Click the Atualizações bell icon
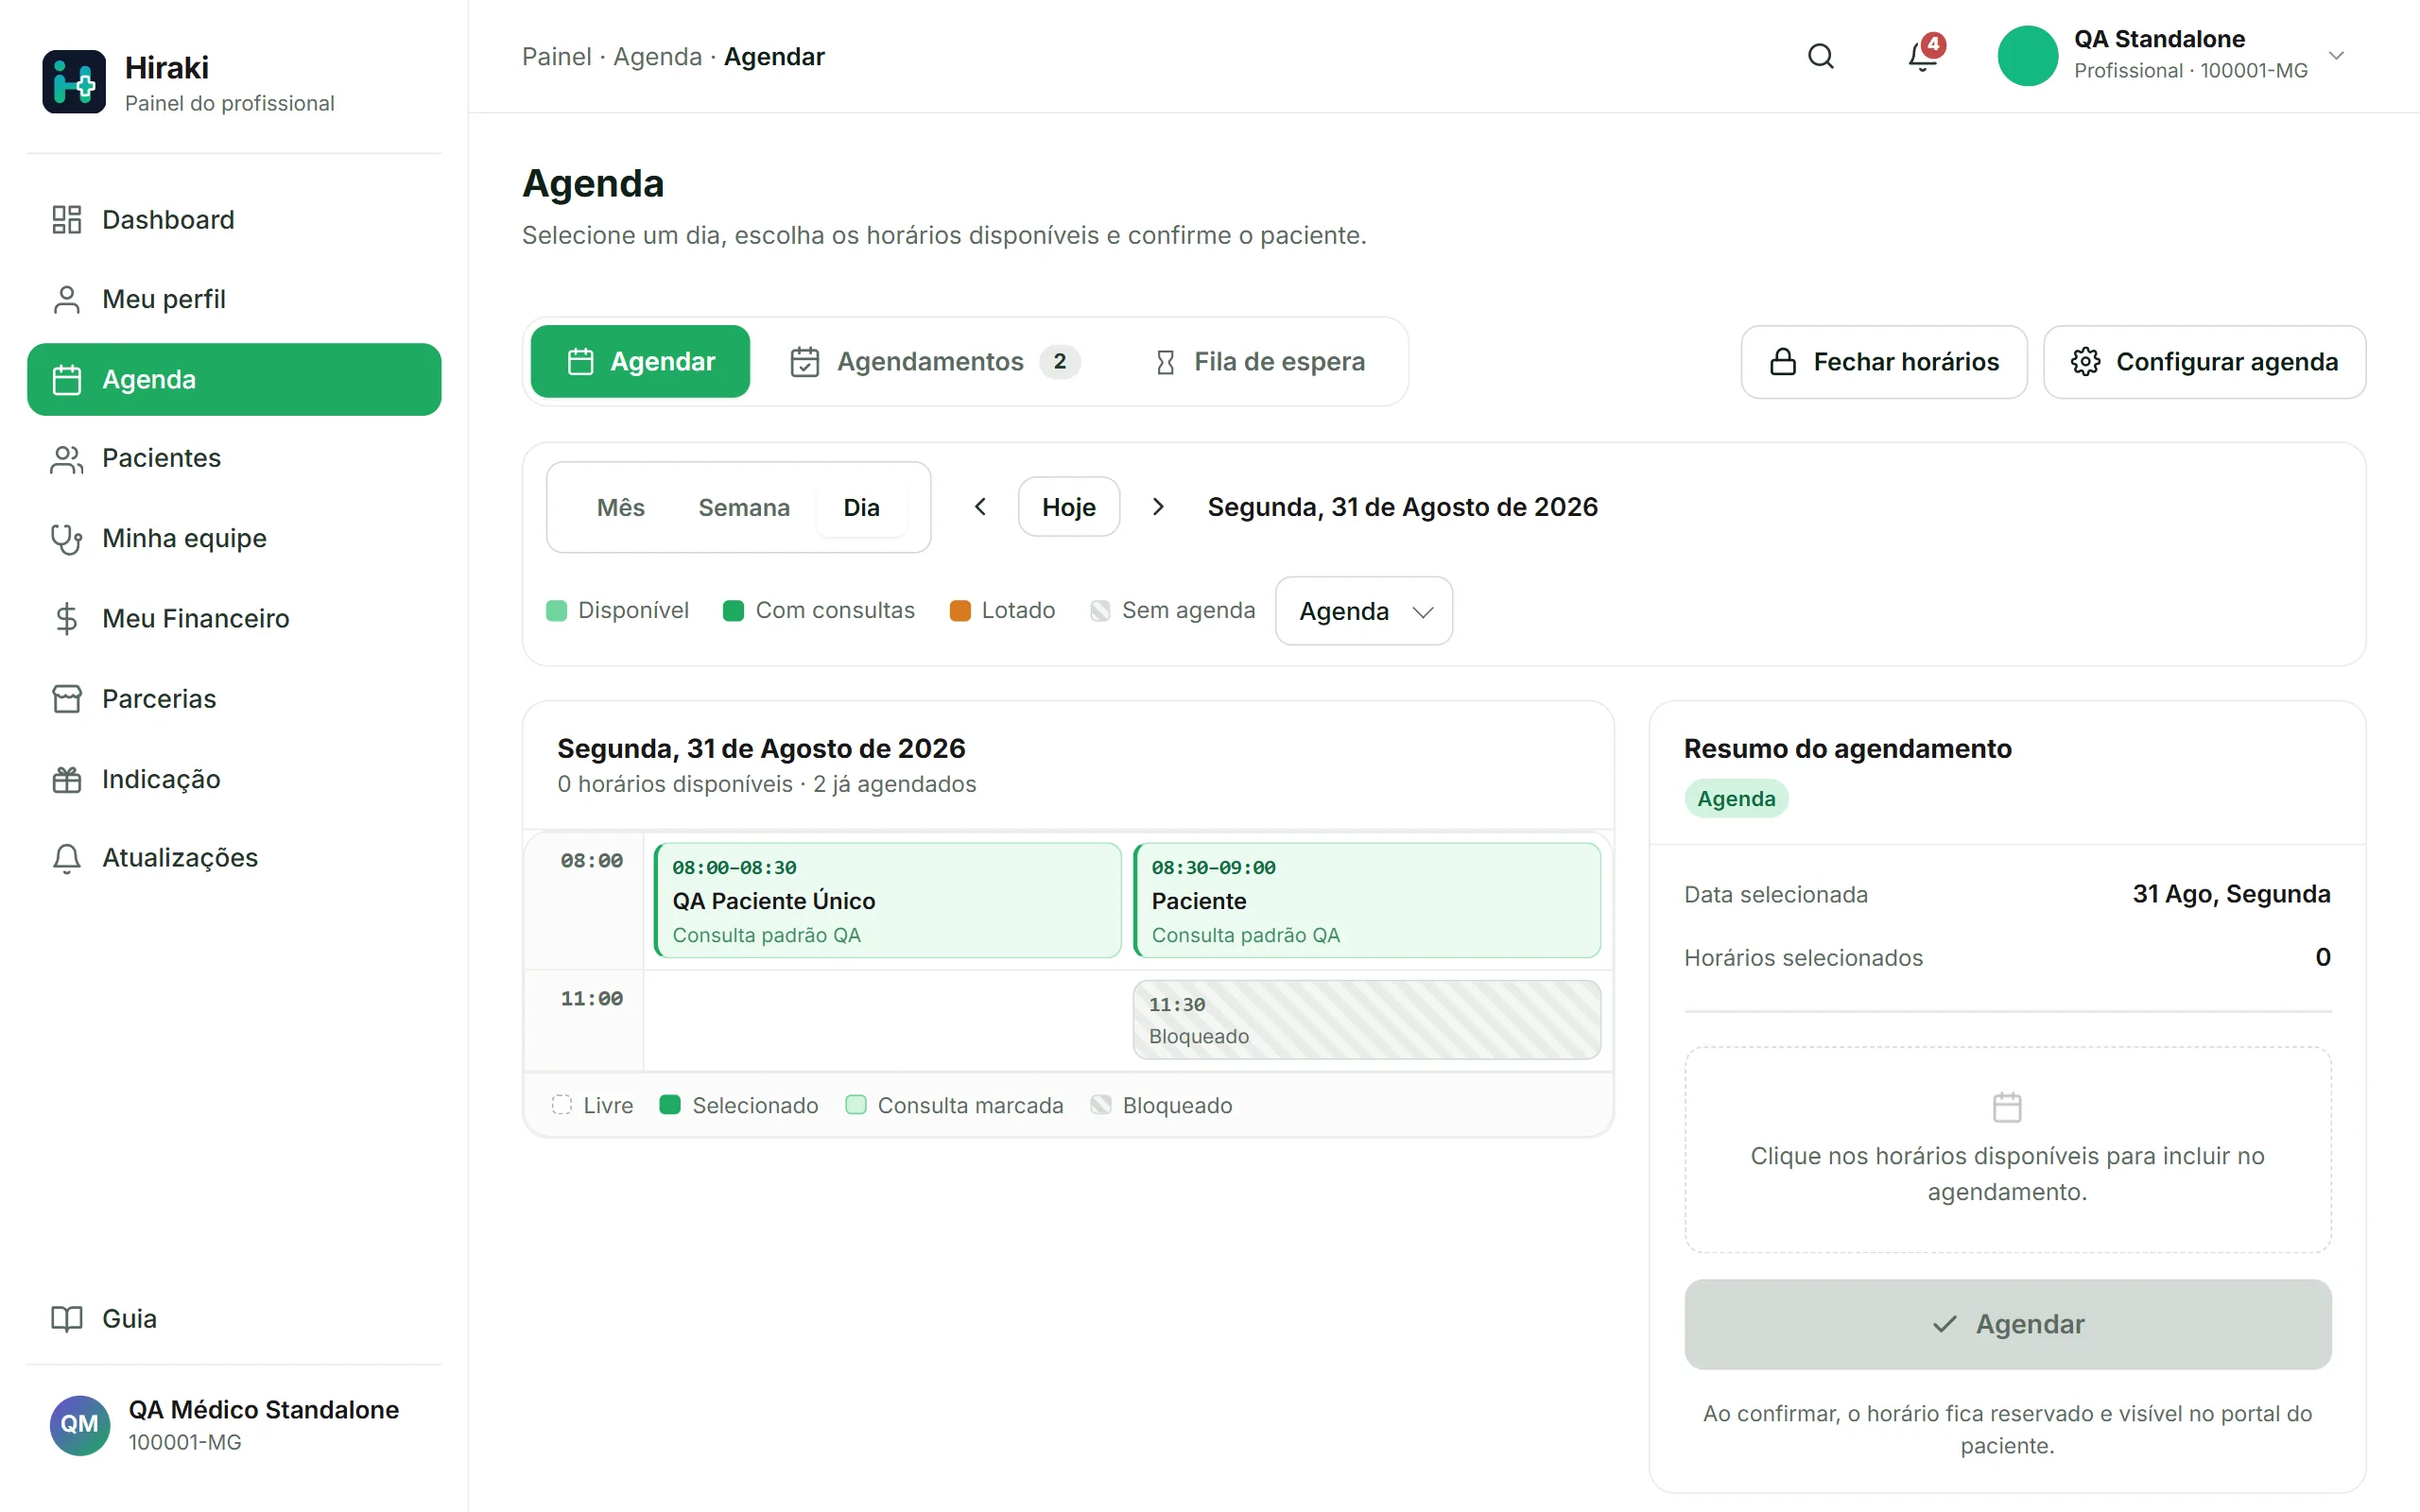 tap(66, 858)
